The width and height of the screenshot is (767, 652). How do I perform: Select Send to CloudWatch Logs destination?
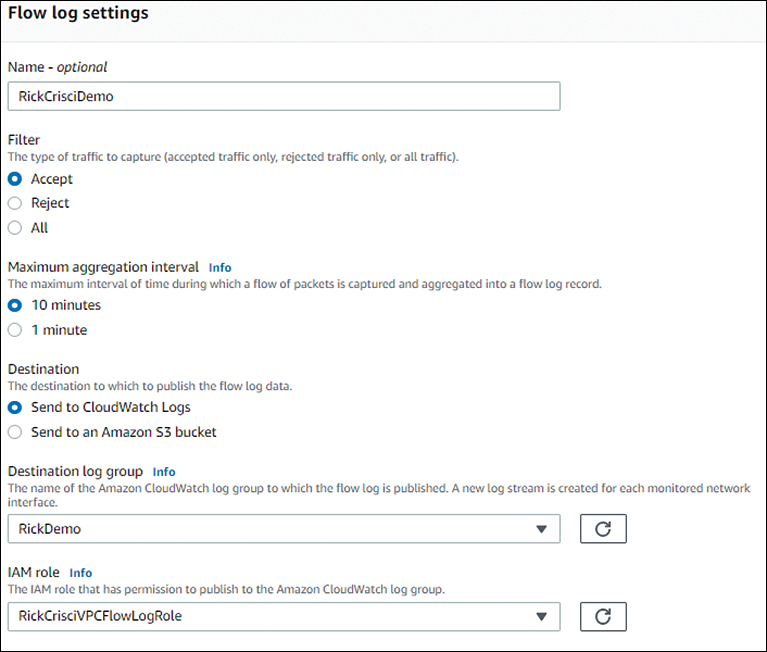[x=15, y=407]
